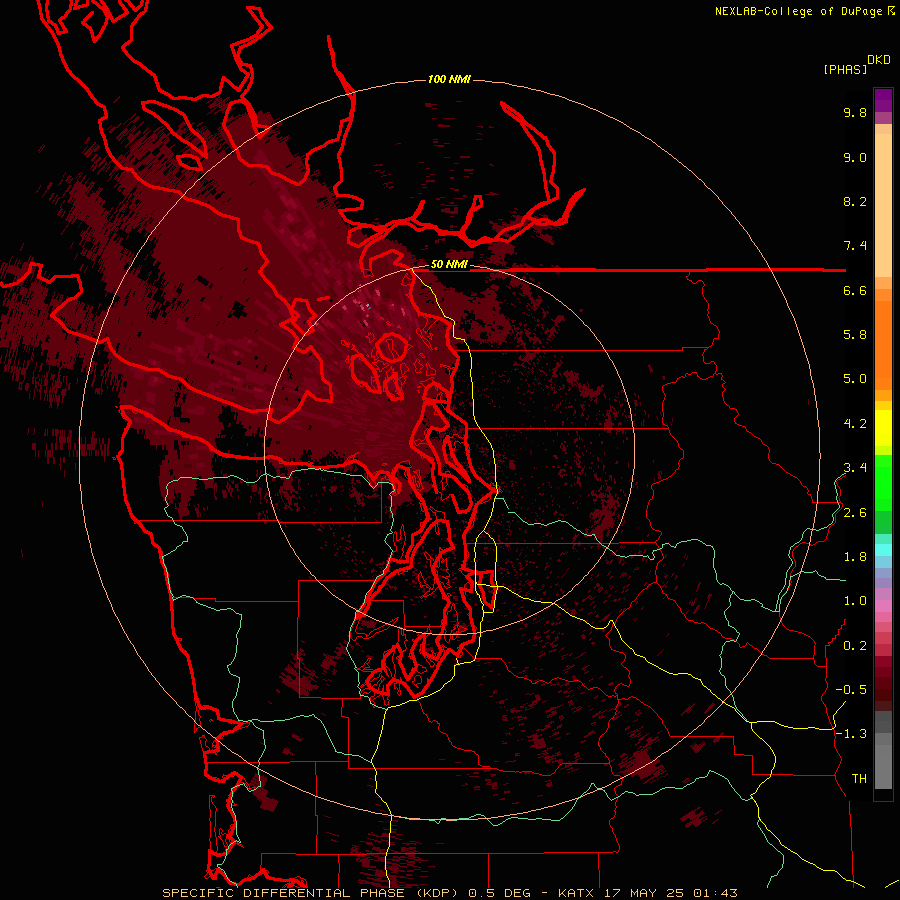Click the 9.0 value on the scale
The width and height of the screenshot is (900, 900).
pos(855,157)
